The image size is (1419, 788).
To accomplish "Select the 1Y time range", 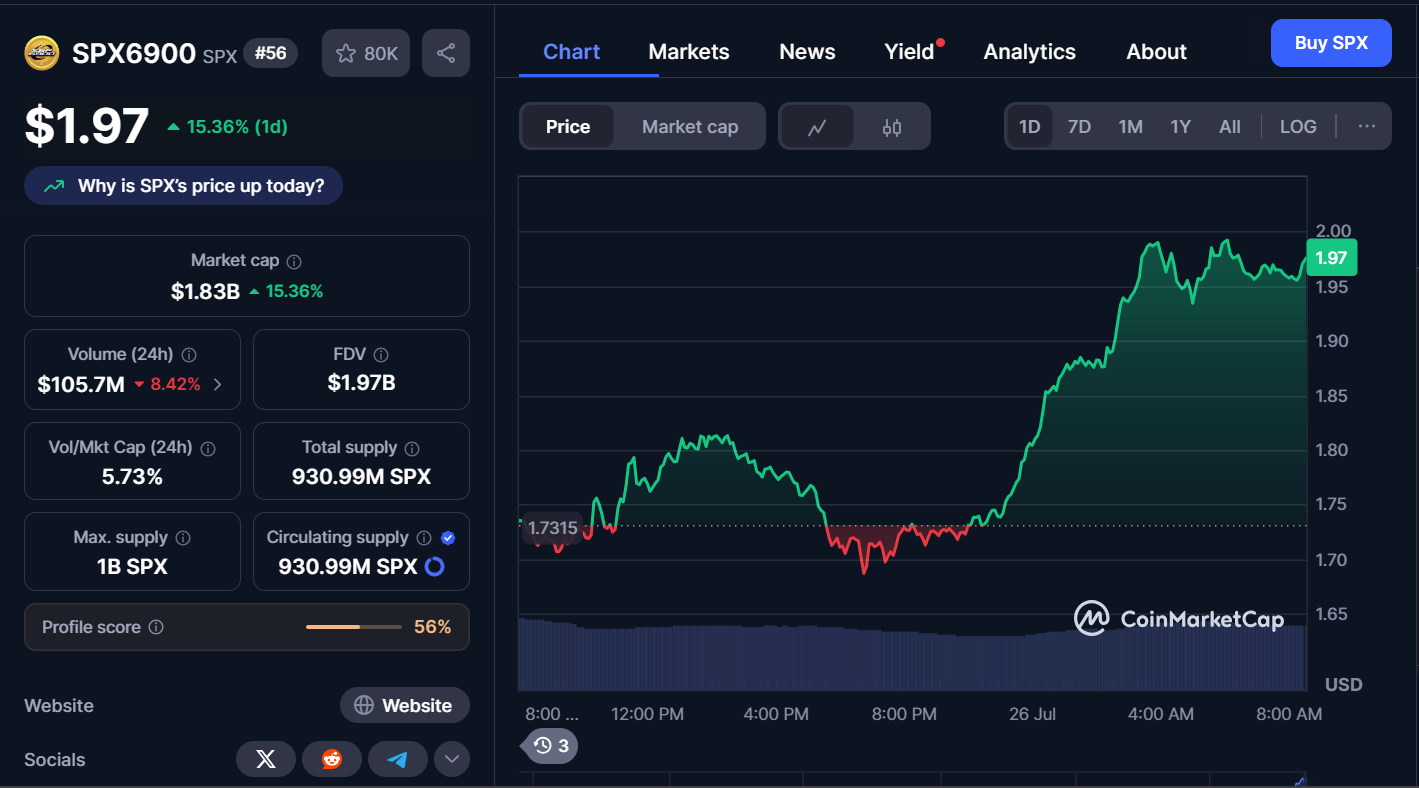I will tap(1181, 127).
